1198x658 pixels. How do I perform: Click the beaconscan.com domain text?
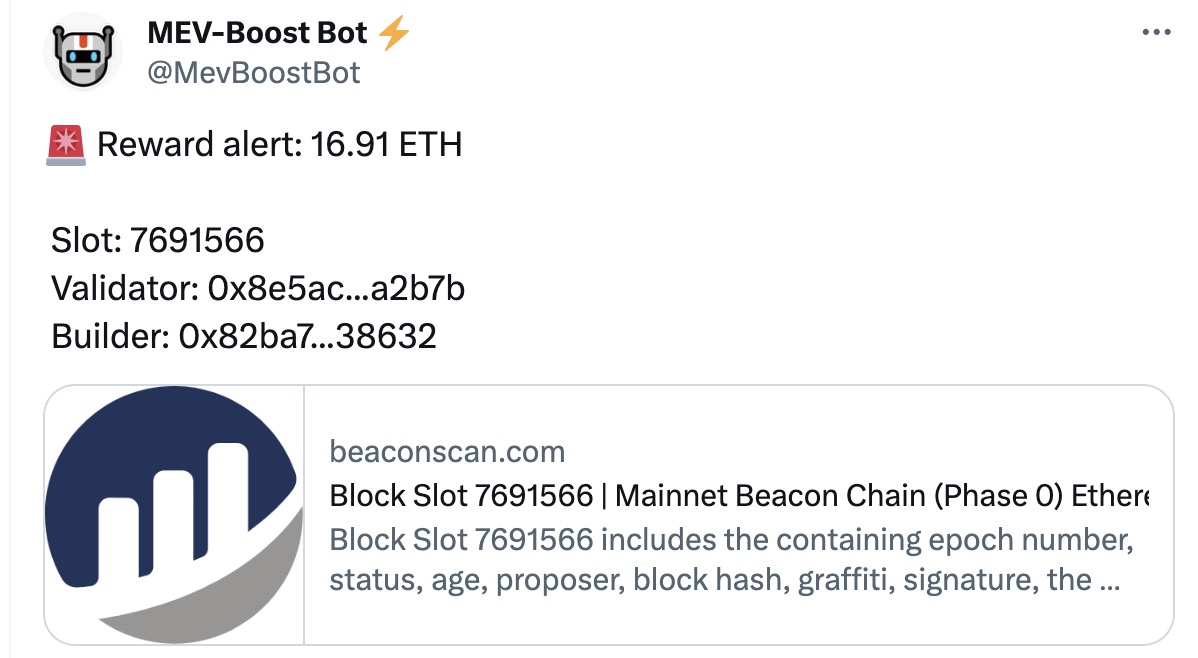[447, 452]
